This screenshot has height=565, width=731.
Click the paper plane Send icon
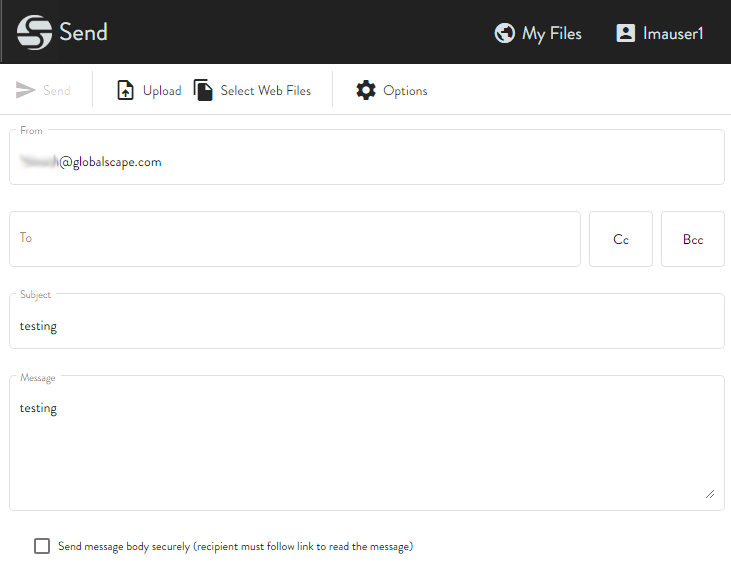(x=26, y=90)
